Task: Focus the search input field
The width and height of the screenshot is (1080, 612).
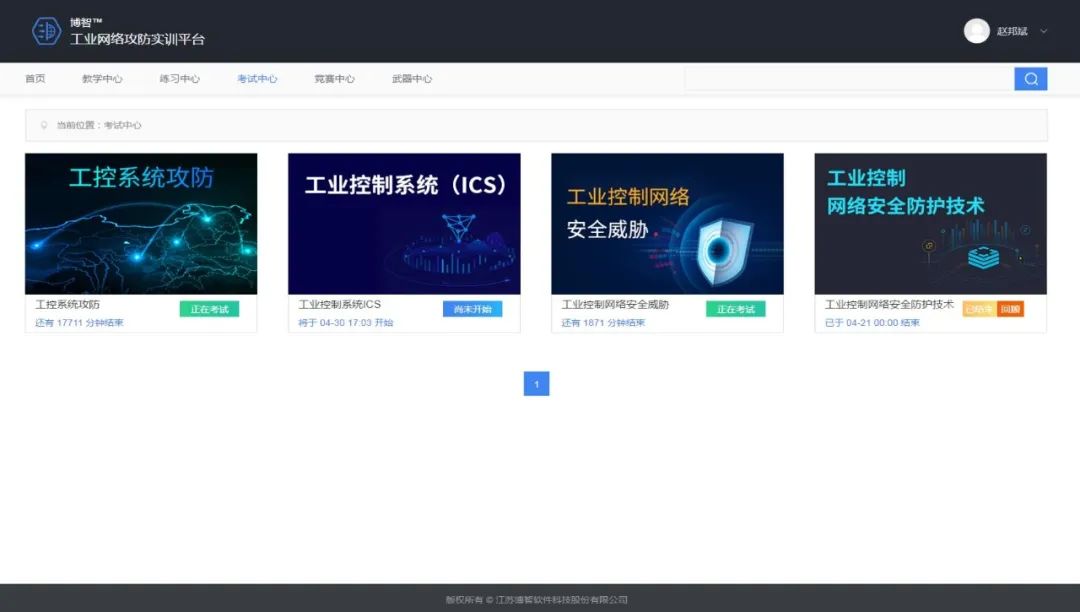Action: click(x=848, y=79)
